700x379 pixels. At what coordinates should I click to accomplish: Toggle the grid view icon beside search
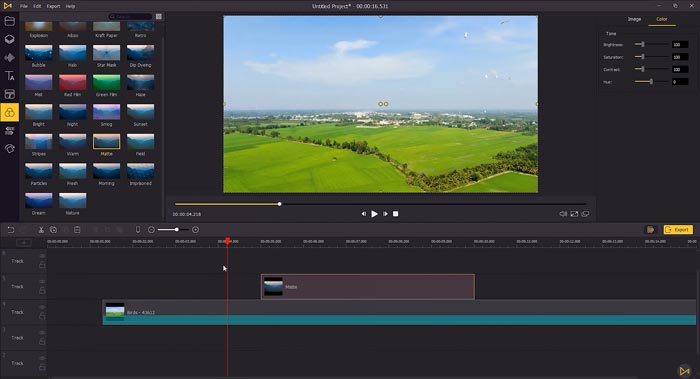[x=158, y=17]
